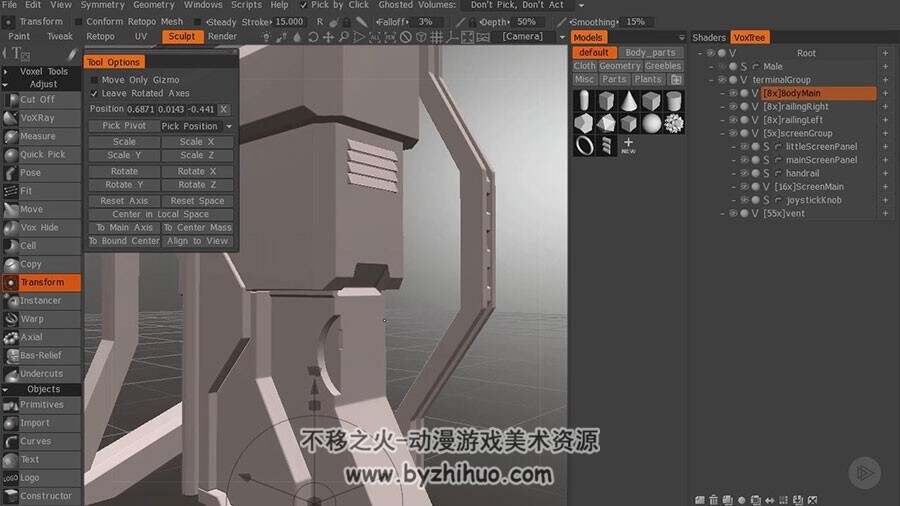Activate the Quick Pick tool

(x=40, y=154)
